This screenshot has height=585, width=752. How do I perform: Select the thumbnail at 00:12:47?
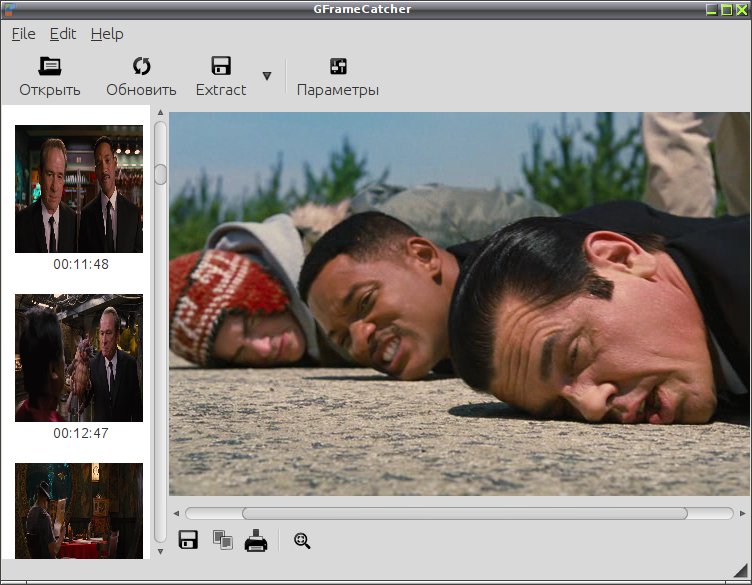[79, 358]
